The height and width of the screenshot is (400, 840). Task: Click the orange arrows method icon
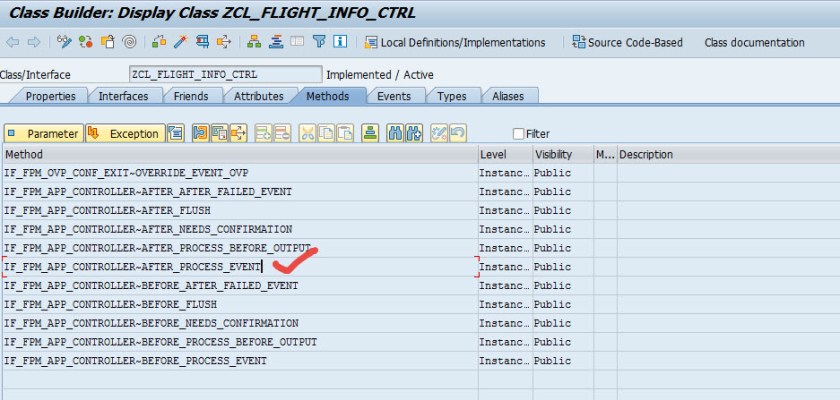pos(238,133)
